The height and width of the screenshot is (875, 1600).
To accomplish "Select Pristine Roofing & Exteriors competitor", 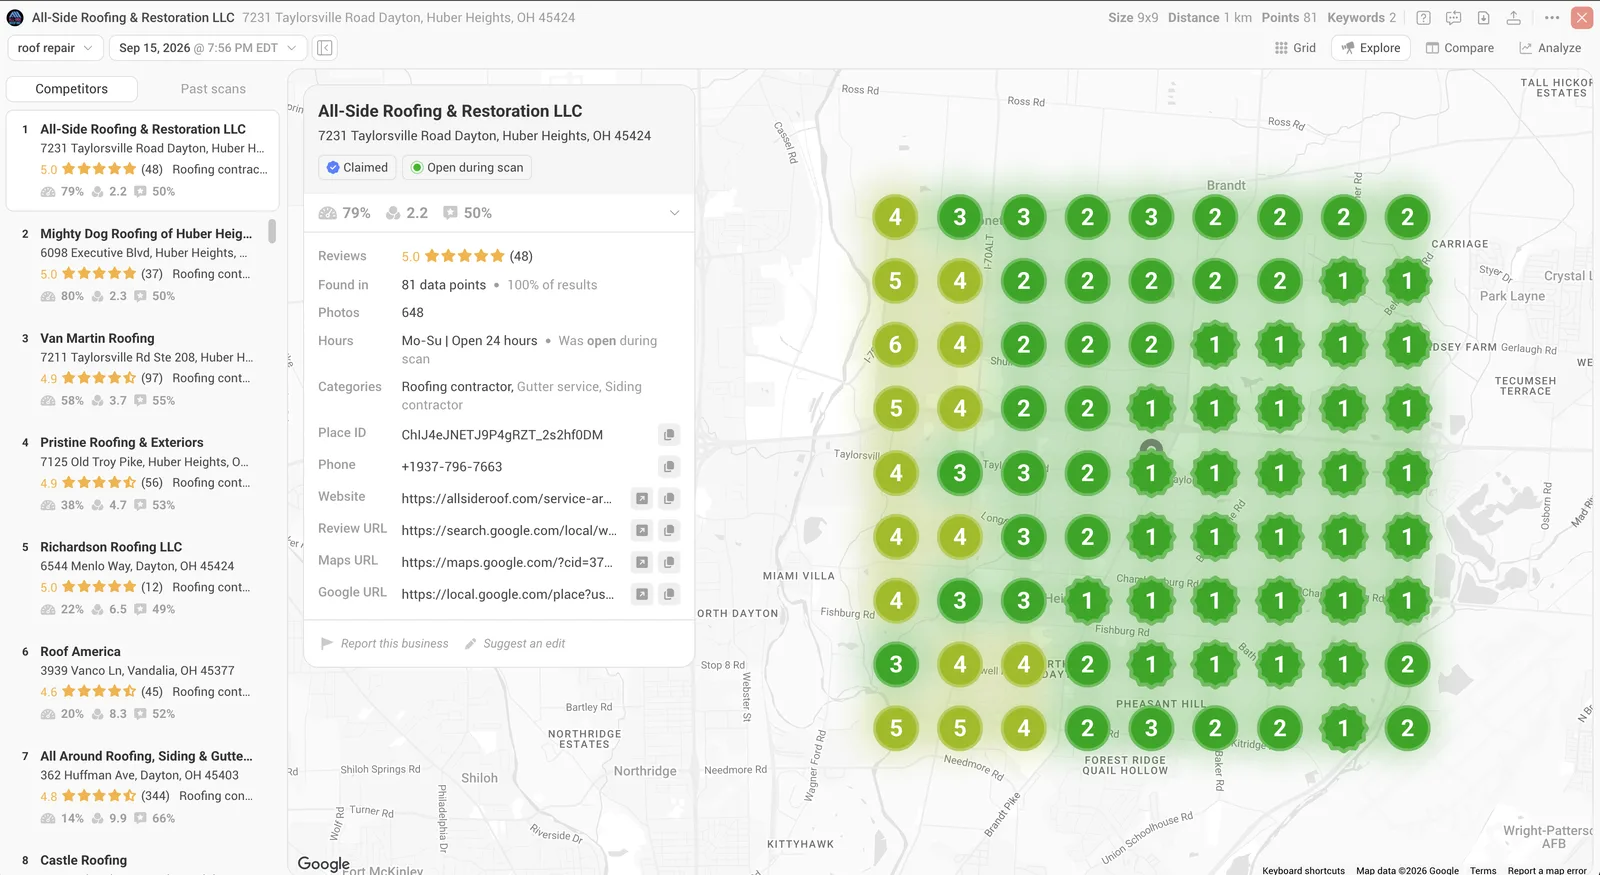I will (143, 473).
